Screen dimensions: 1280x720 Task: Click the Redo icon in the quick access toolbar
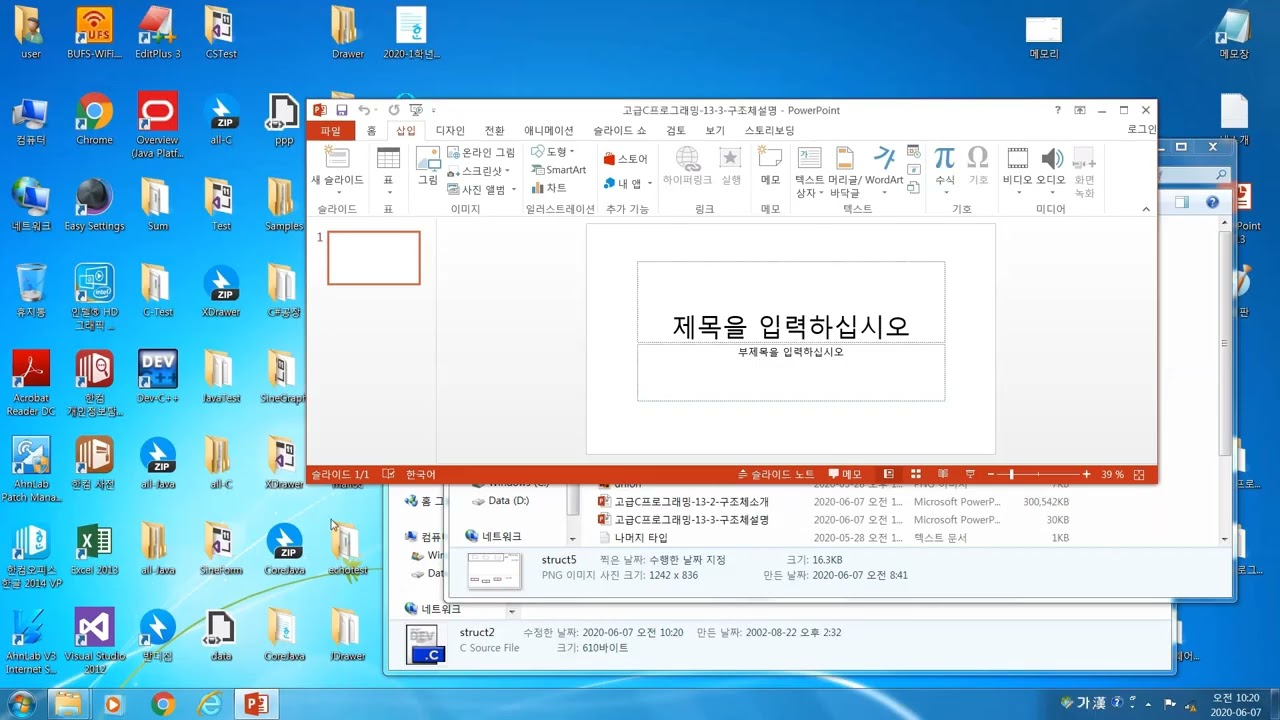[x=394, y=110]
